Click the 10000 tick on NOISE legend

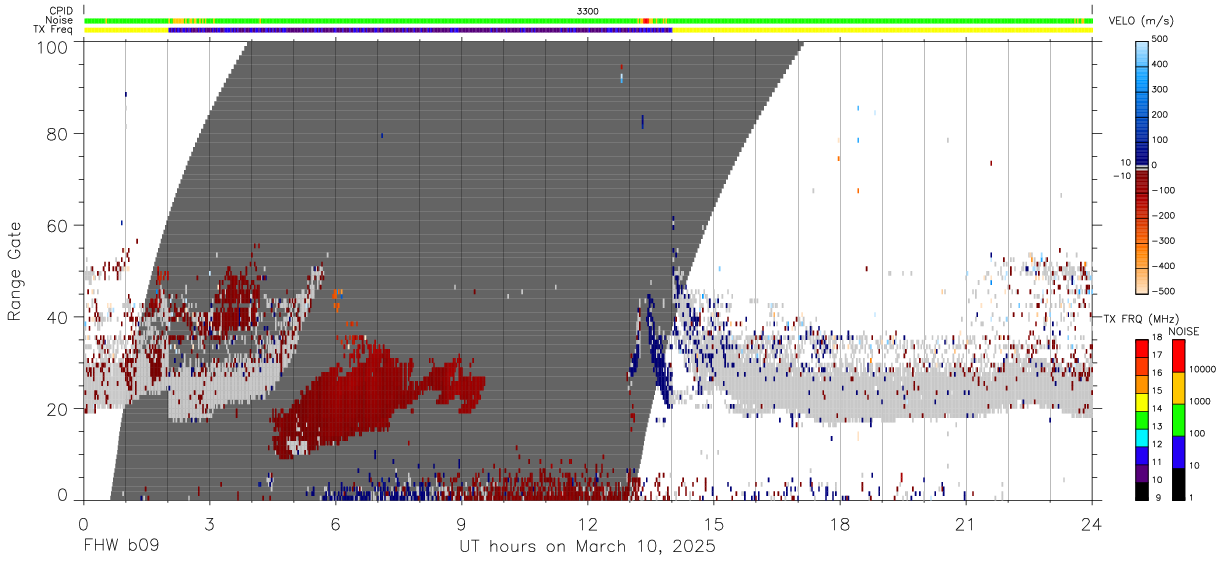tap(1201, 370)
